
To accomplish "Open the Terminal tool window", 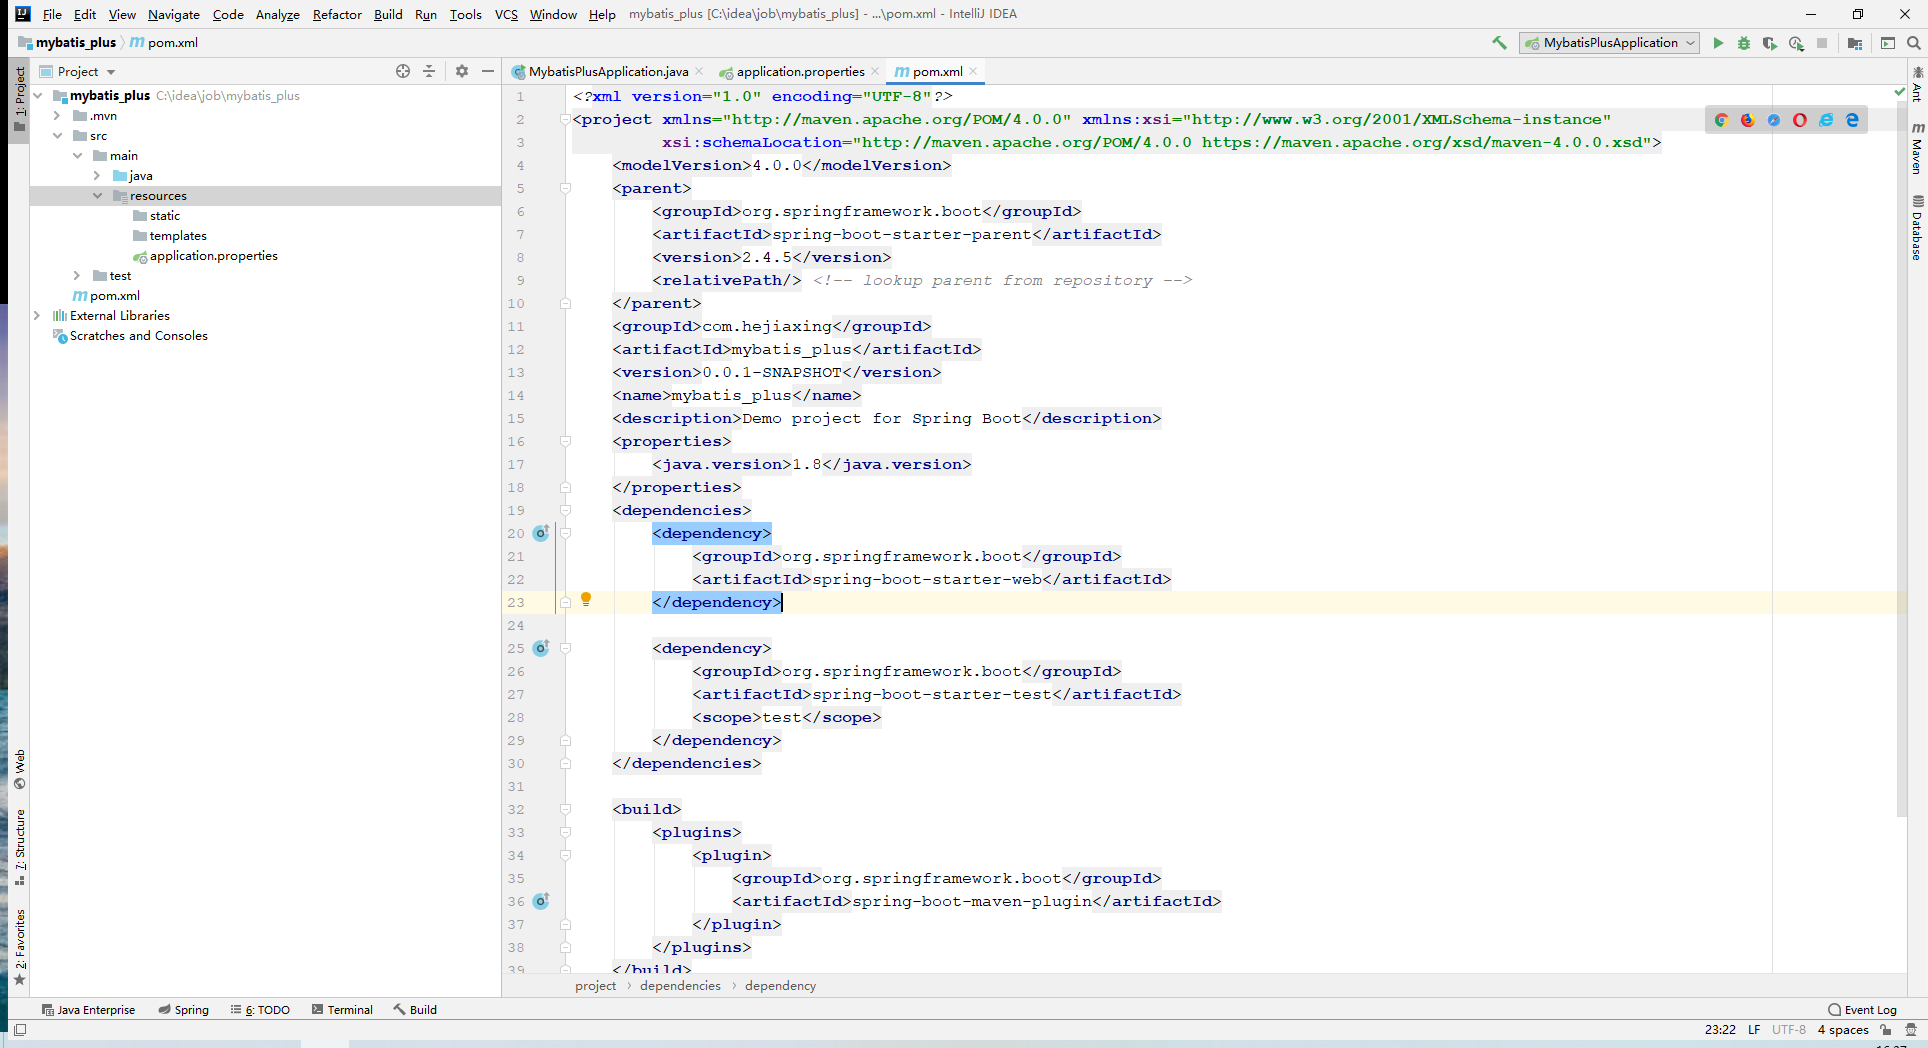I will click(x=342, y=1010).
